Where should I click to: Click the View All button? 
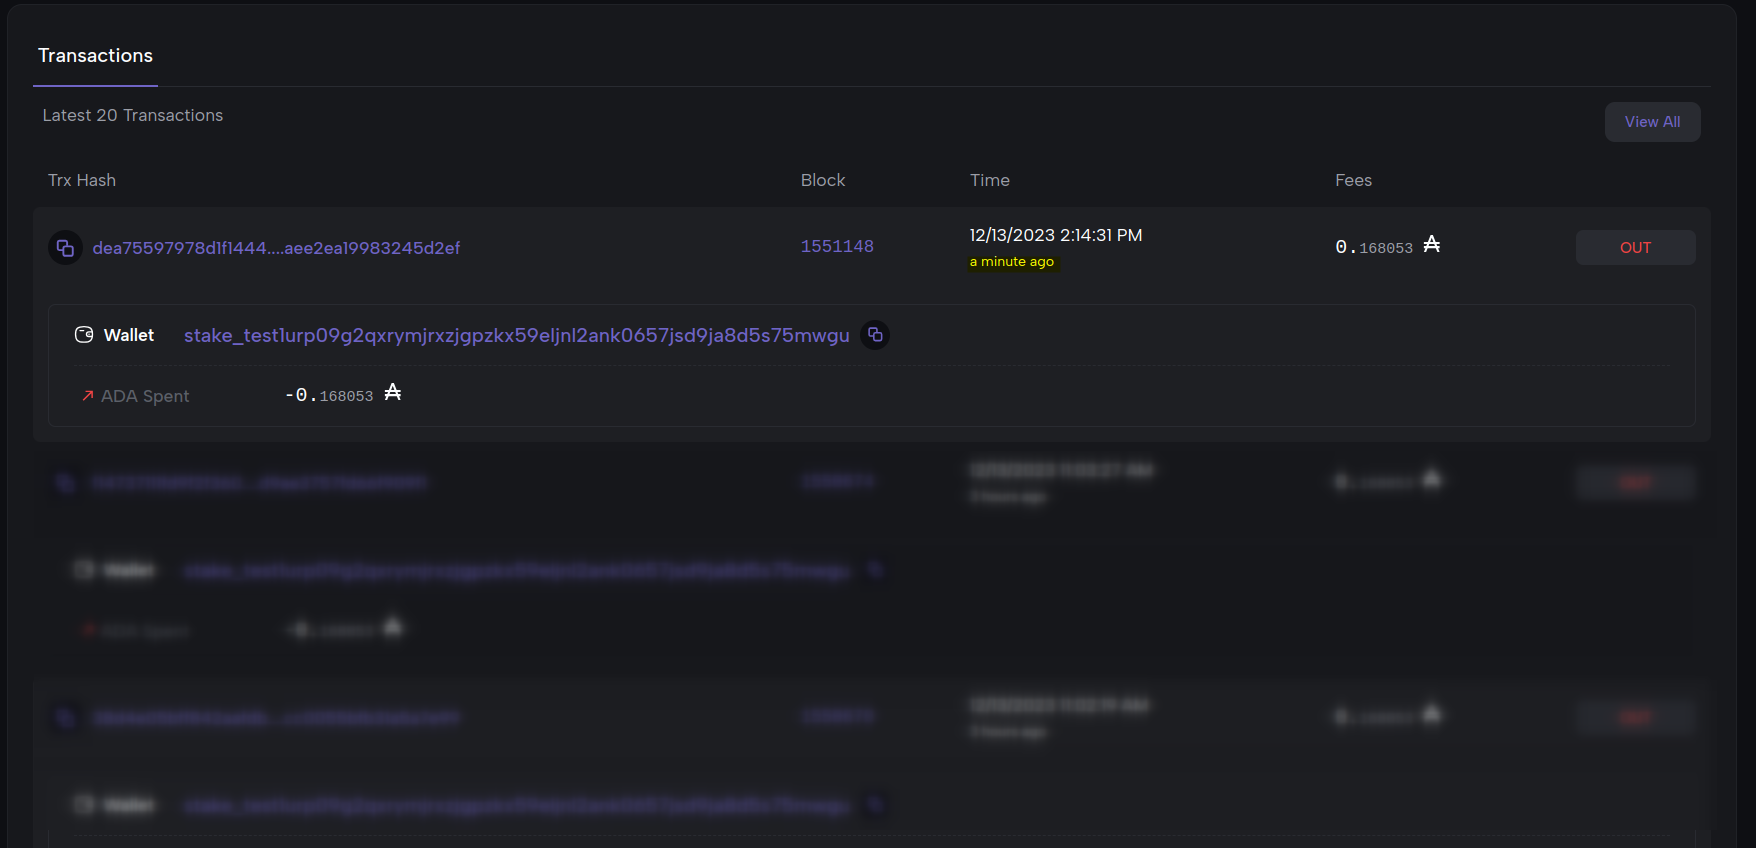click(1652, 122)
